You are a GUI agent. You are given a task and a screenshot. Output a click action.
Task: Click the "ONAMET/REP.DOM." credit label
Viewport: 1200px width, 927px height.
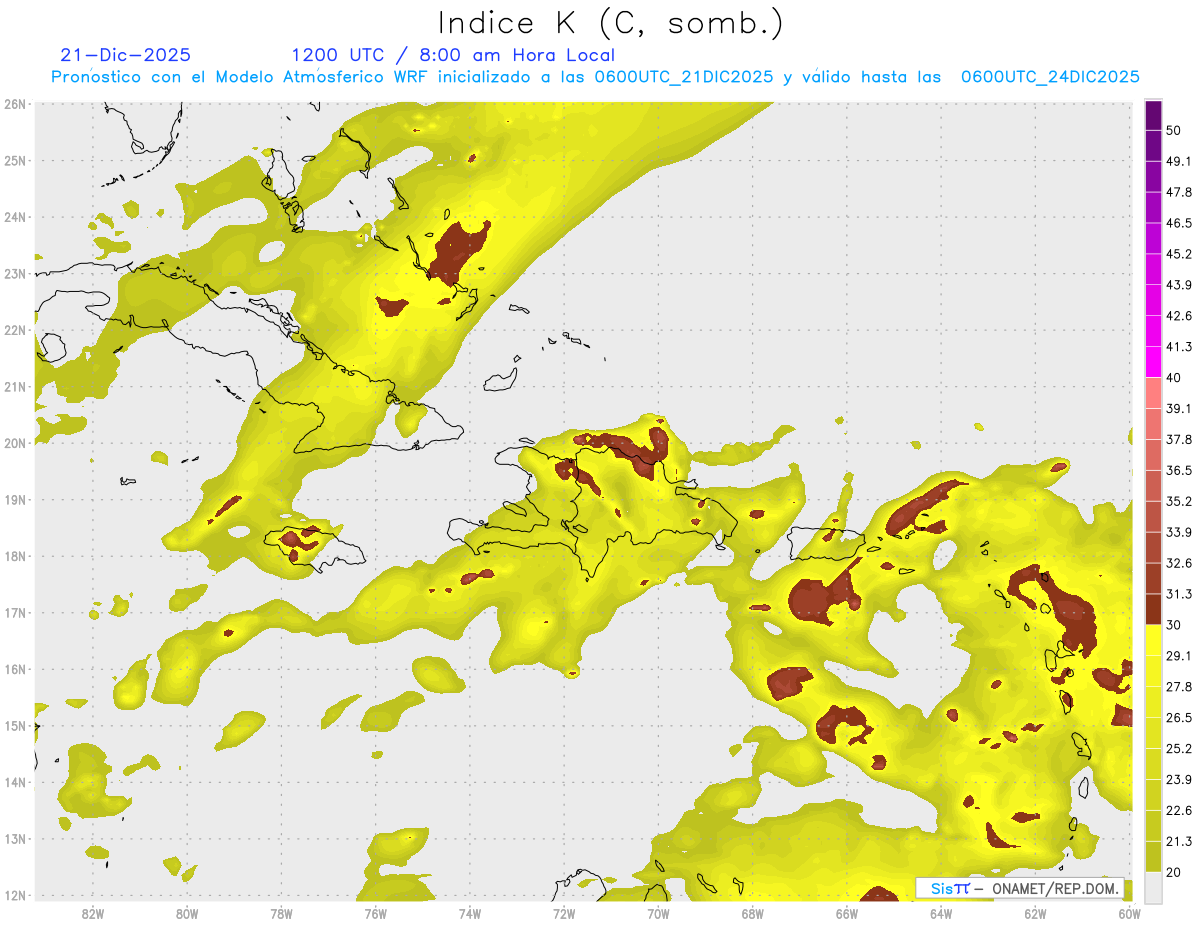click(x=1055, y=888)
